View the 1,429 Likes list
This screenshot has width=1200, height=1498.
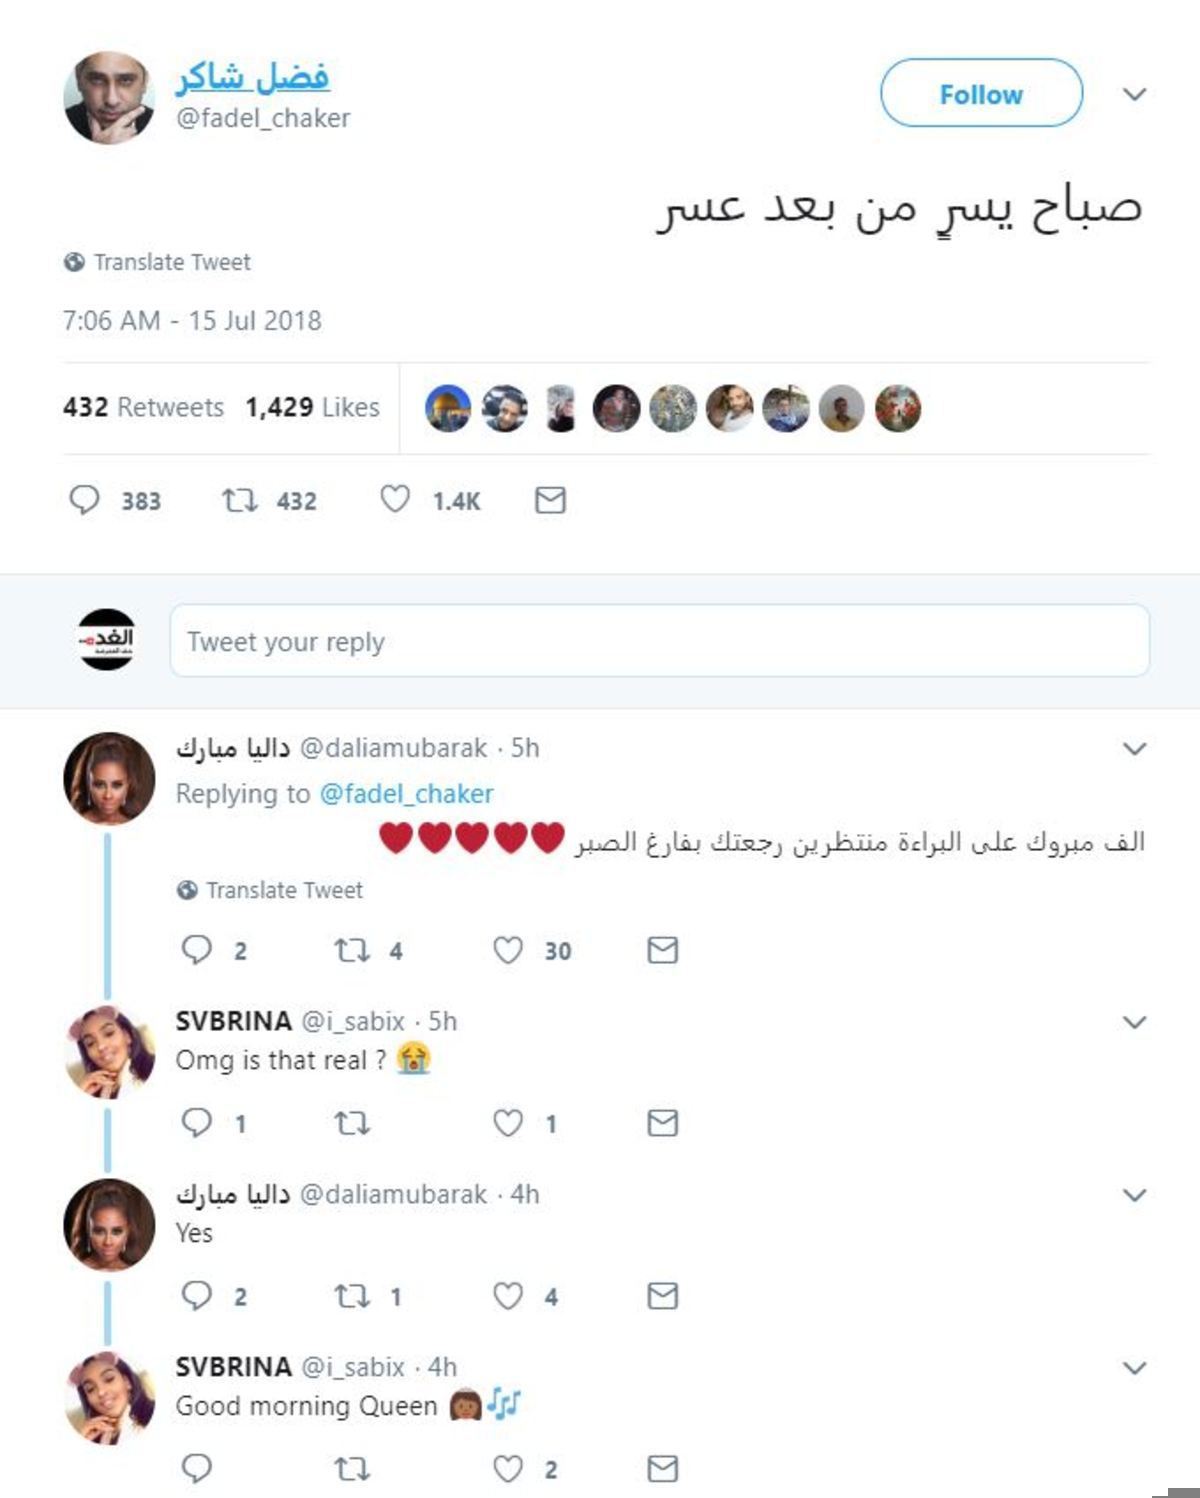tap(312, 407)
